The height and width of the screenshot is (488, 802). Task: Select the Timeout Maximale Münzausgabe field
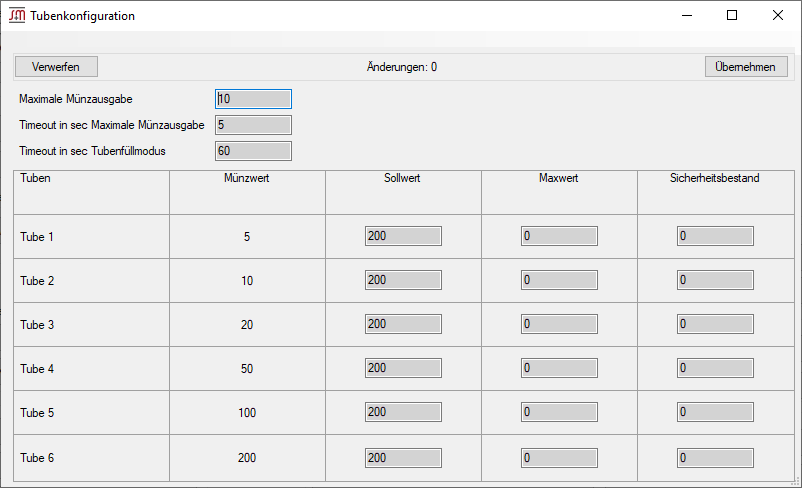(253, 125)
